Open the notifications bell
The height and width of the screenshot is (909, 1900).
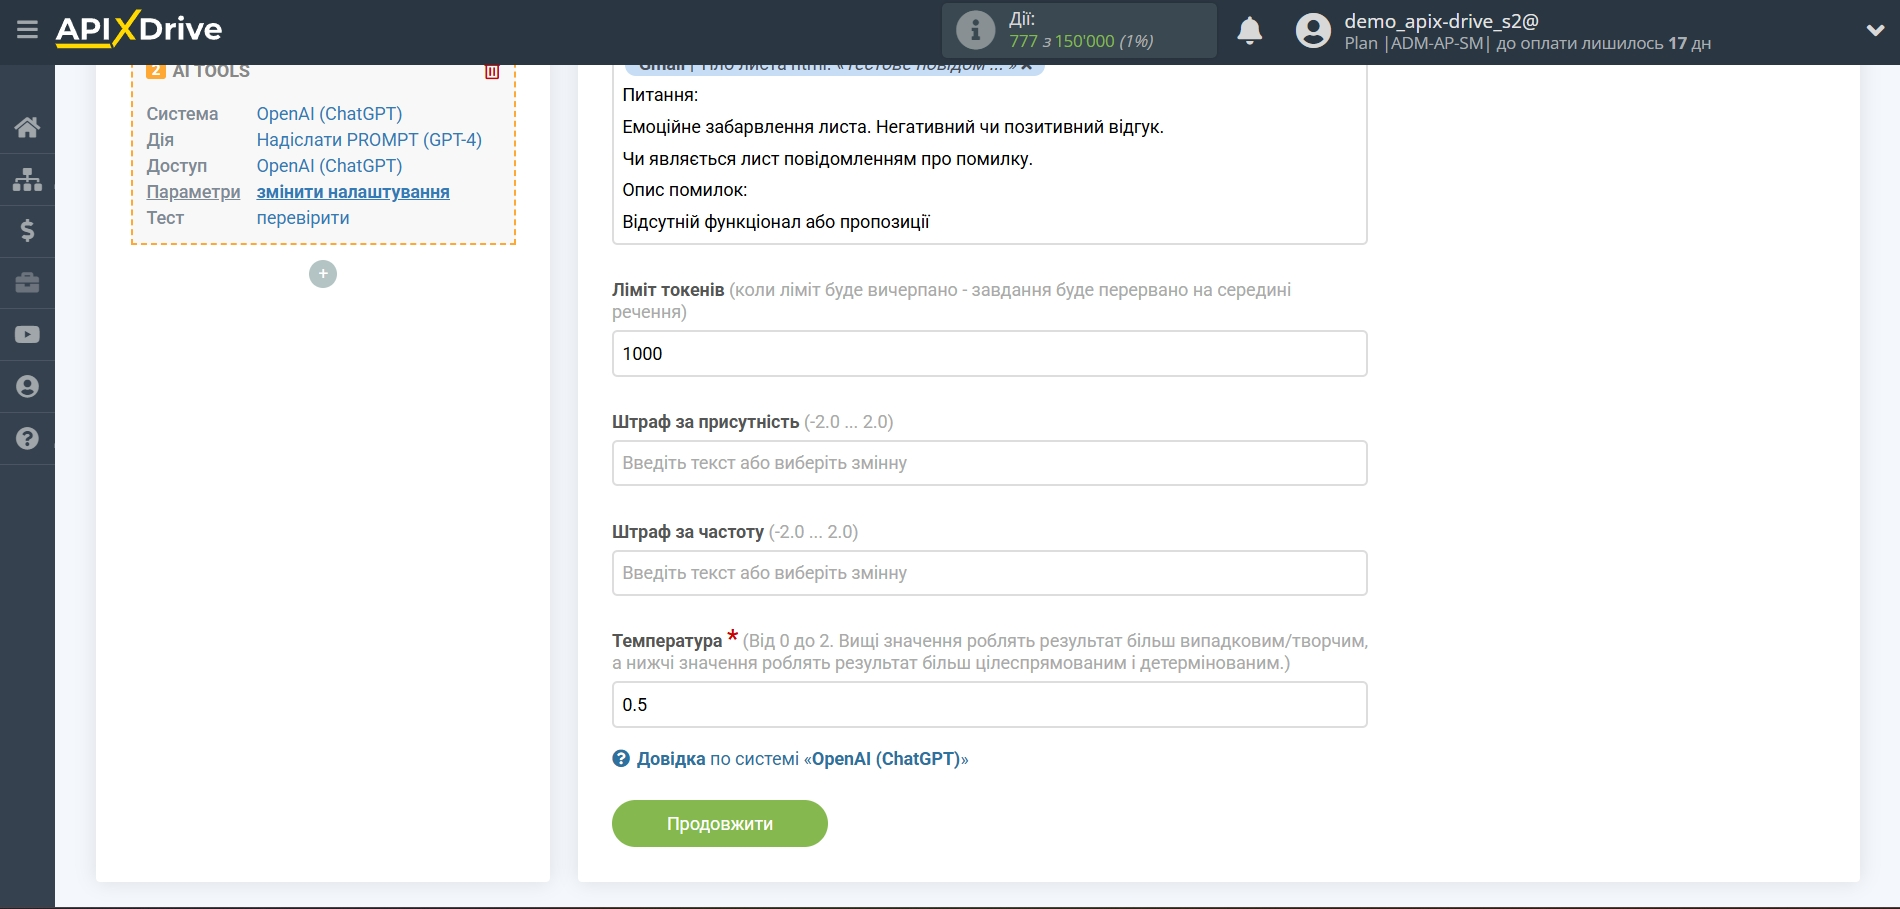point(1249,31)
